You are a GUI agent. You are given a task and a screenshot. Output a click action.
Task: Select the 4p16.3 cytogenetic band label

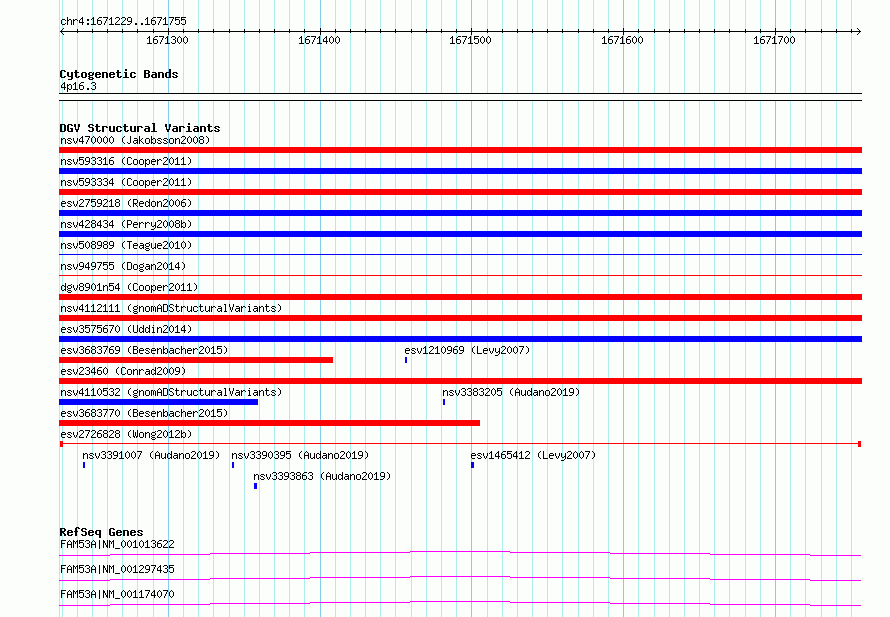[78, 86]
